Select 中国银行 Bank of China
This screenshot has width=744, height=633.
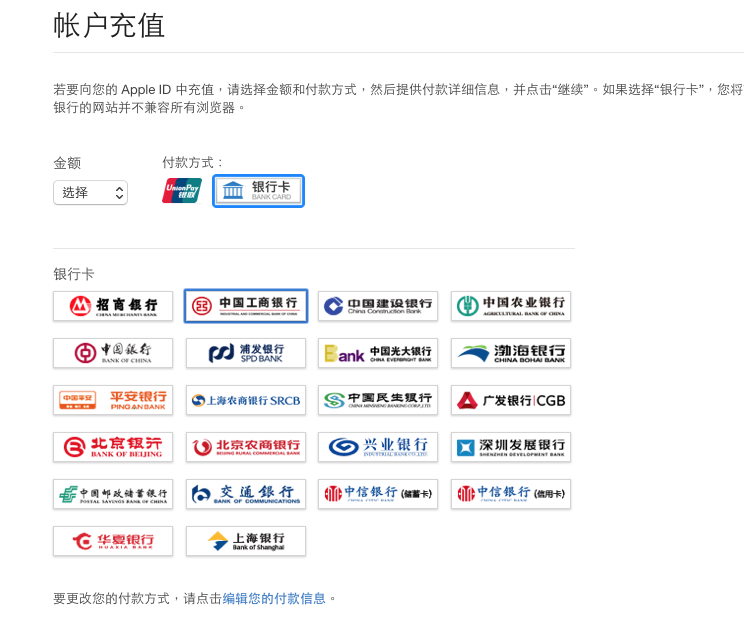pos(113,353)
